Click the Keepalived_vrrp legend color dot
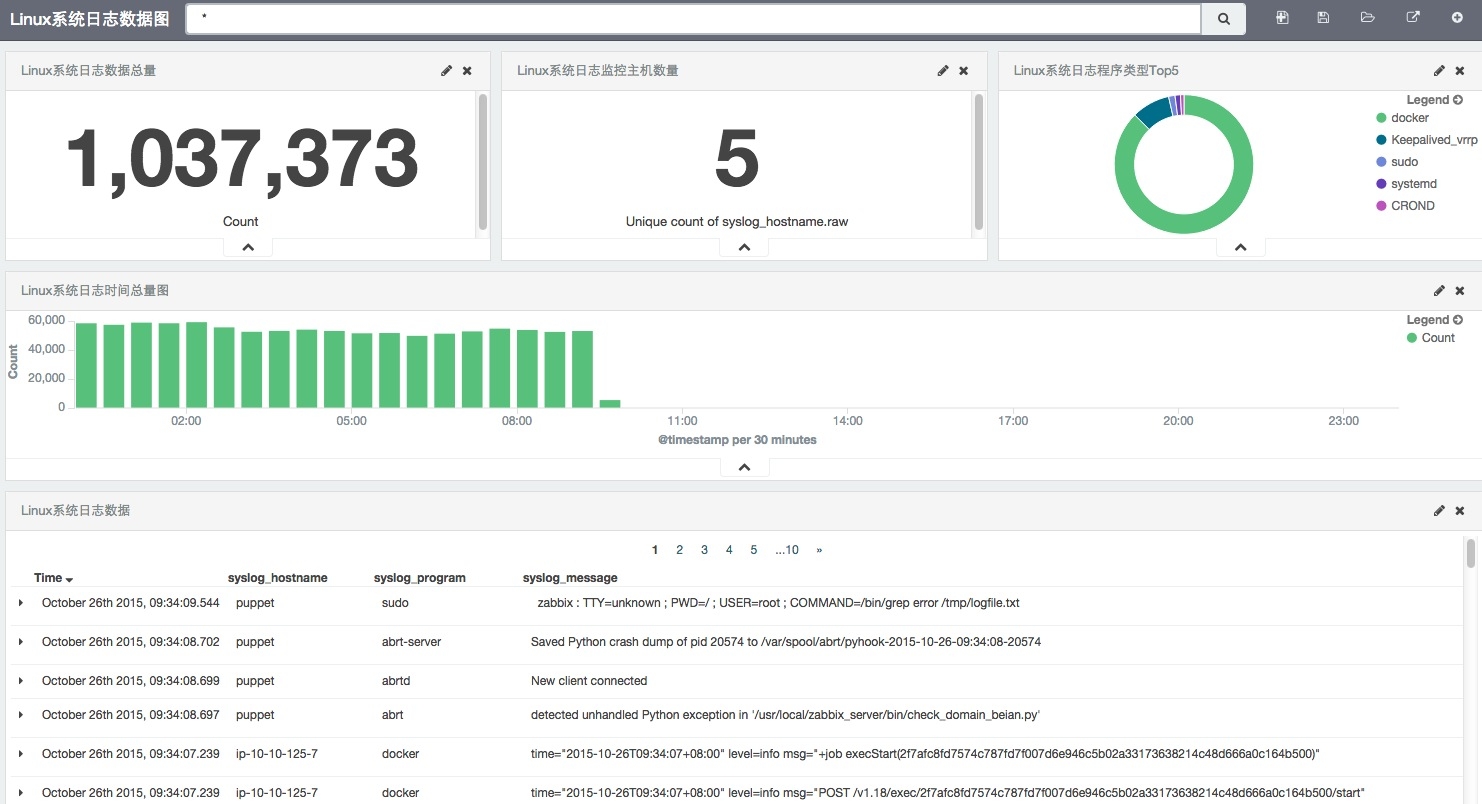 coord(1382,140)
